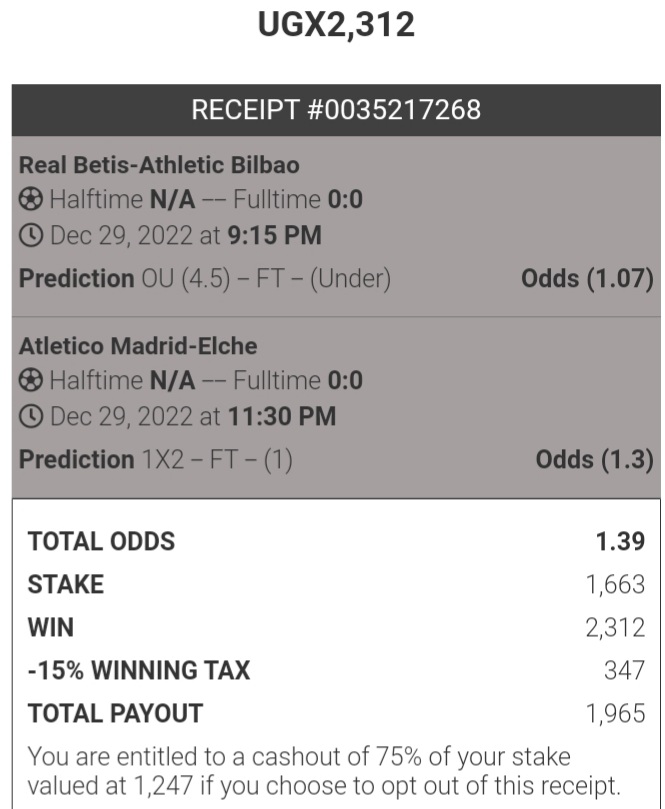Tap the Fulltime 0:0 score for Real Betis
Viewport: 665px width, 809px height.
[x=298, y=200]
